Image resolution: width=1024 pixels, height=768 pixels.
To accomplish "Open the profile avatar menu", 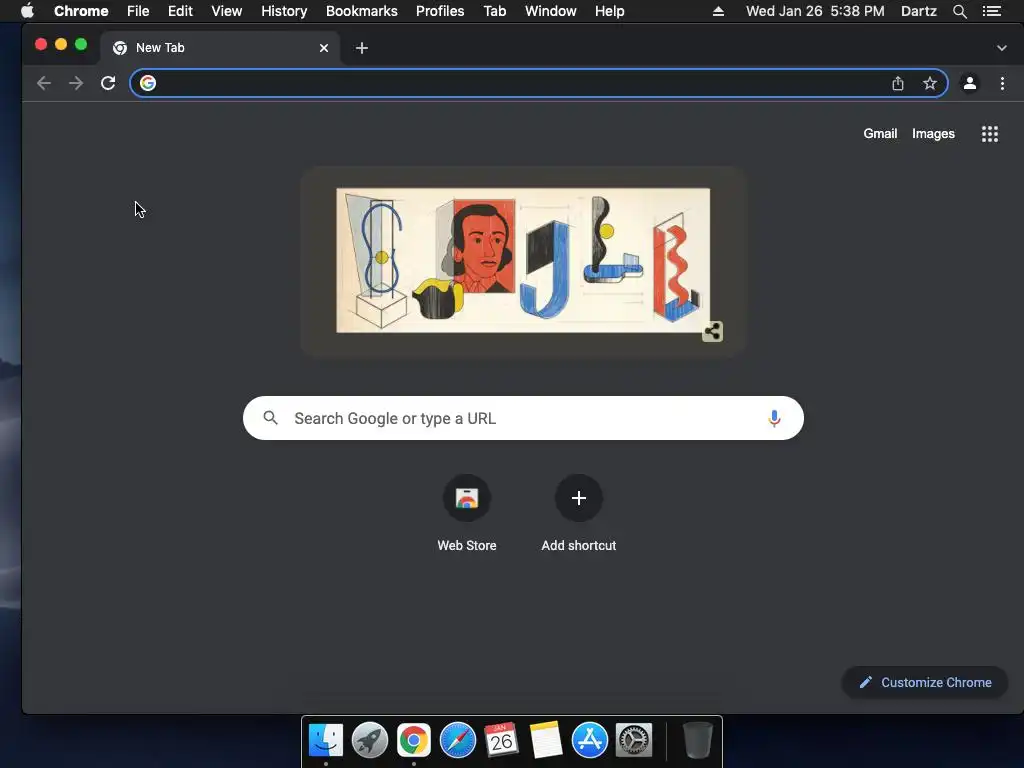I will coord(970,83).
